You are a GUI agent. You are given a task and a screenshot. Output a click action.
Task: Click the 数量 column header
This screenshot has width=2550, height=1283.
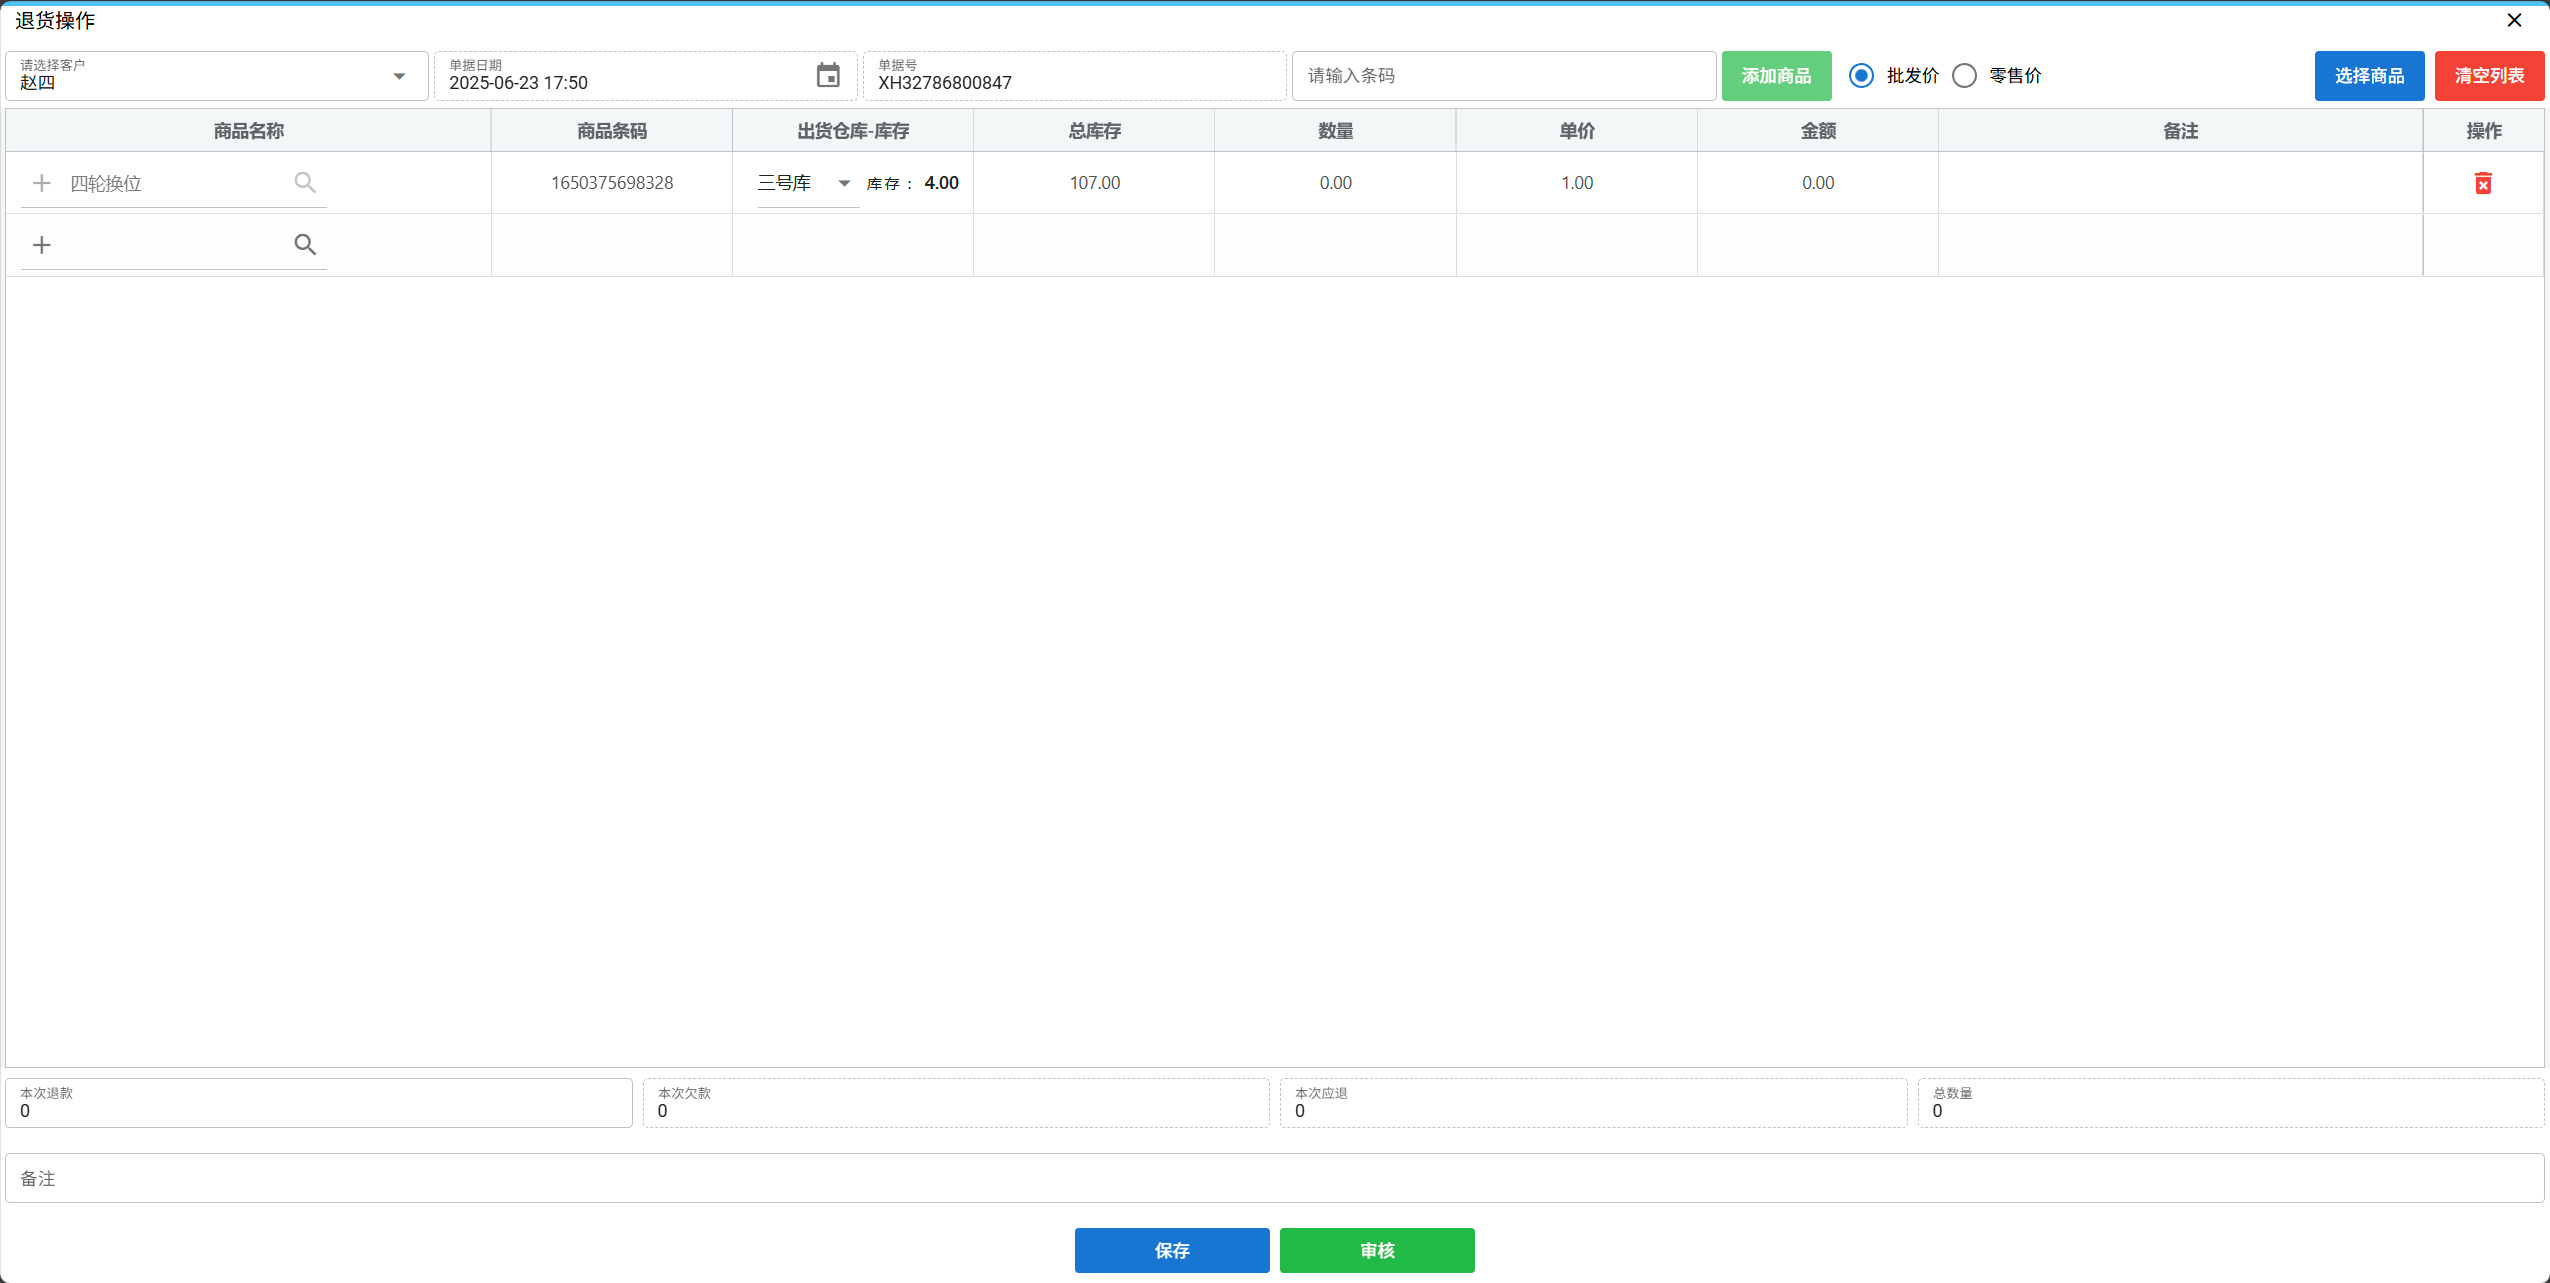tap(1335, 131)
